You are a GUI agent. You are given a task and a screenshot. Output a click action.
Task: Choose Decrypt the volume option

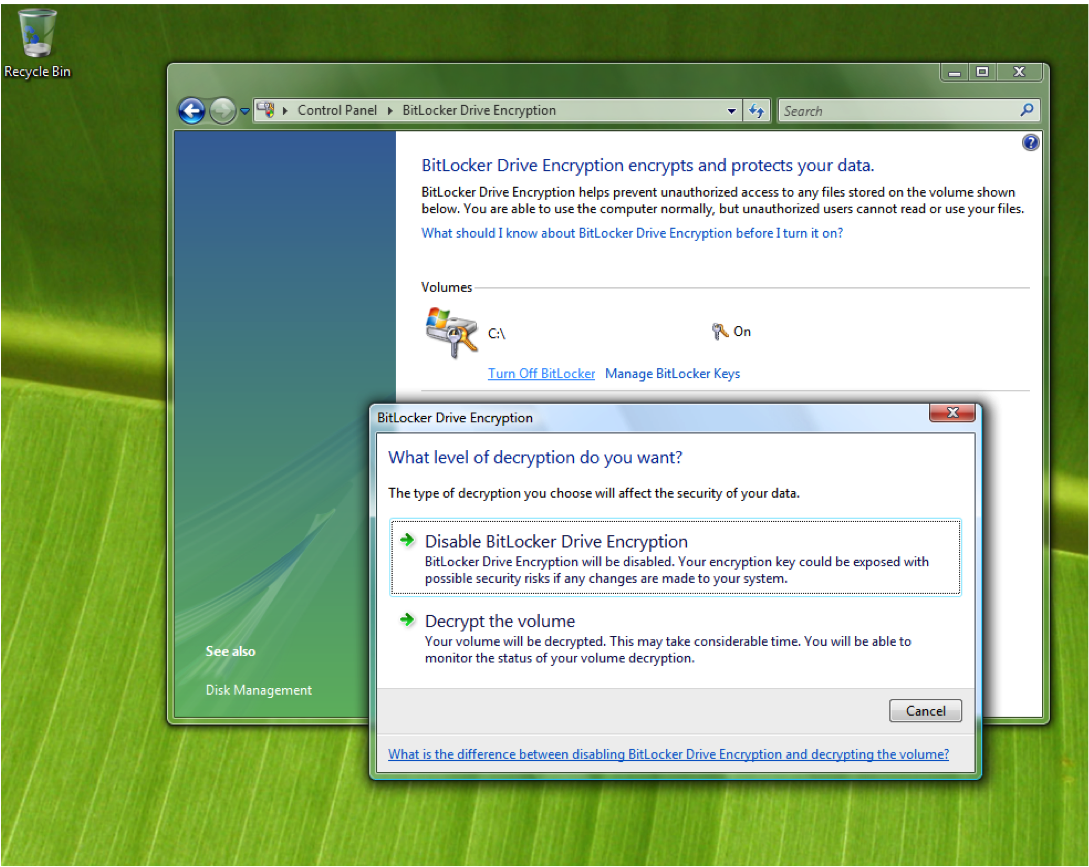point(675,638)
